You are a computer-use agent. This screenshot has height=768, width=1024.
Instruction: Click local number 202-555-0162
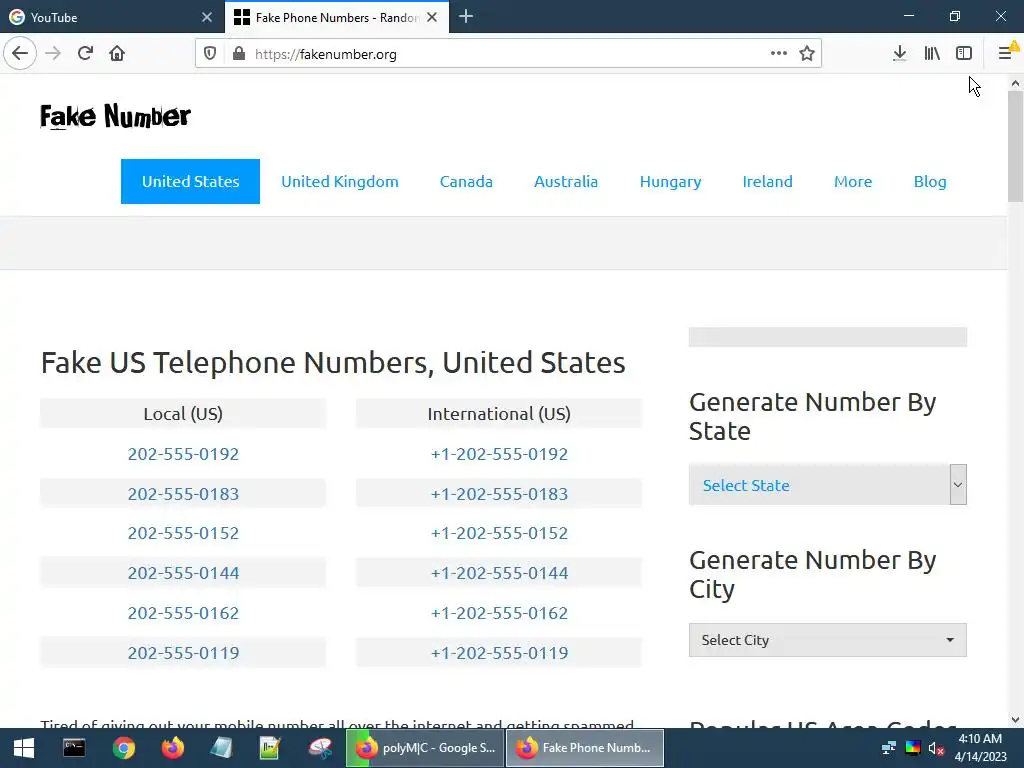click(x=184, y=613)
